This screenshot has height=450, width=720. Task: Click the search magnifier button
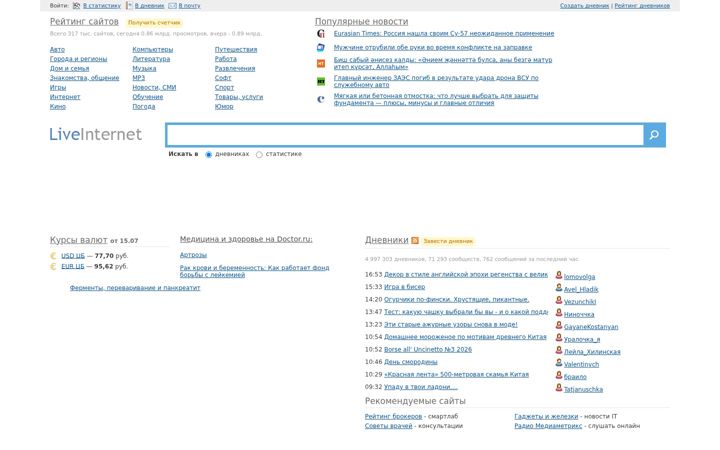[x=654, y=135]
